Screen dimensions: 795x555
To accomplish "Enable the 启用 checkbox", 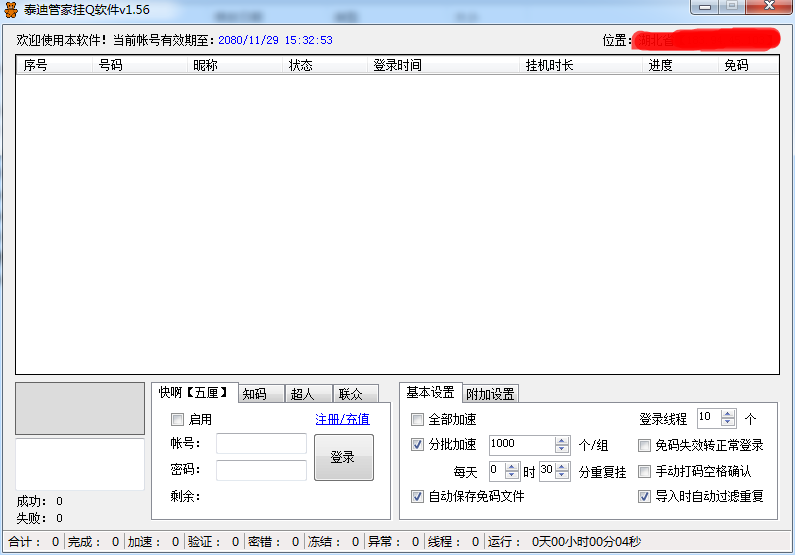I will [x=178, y=420].
